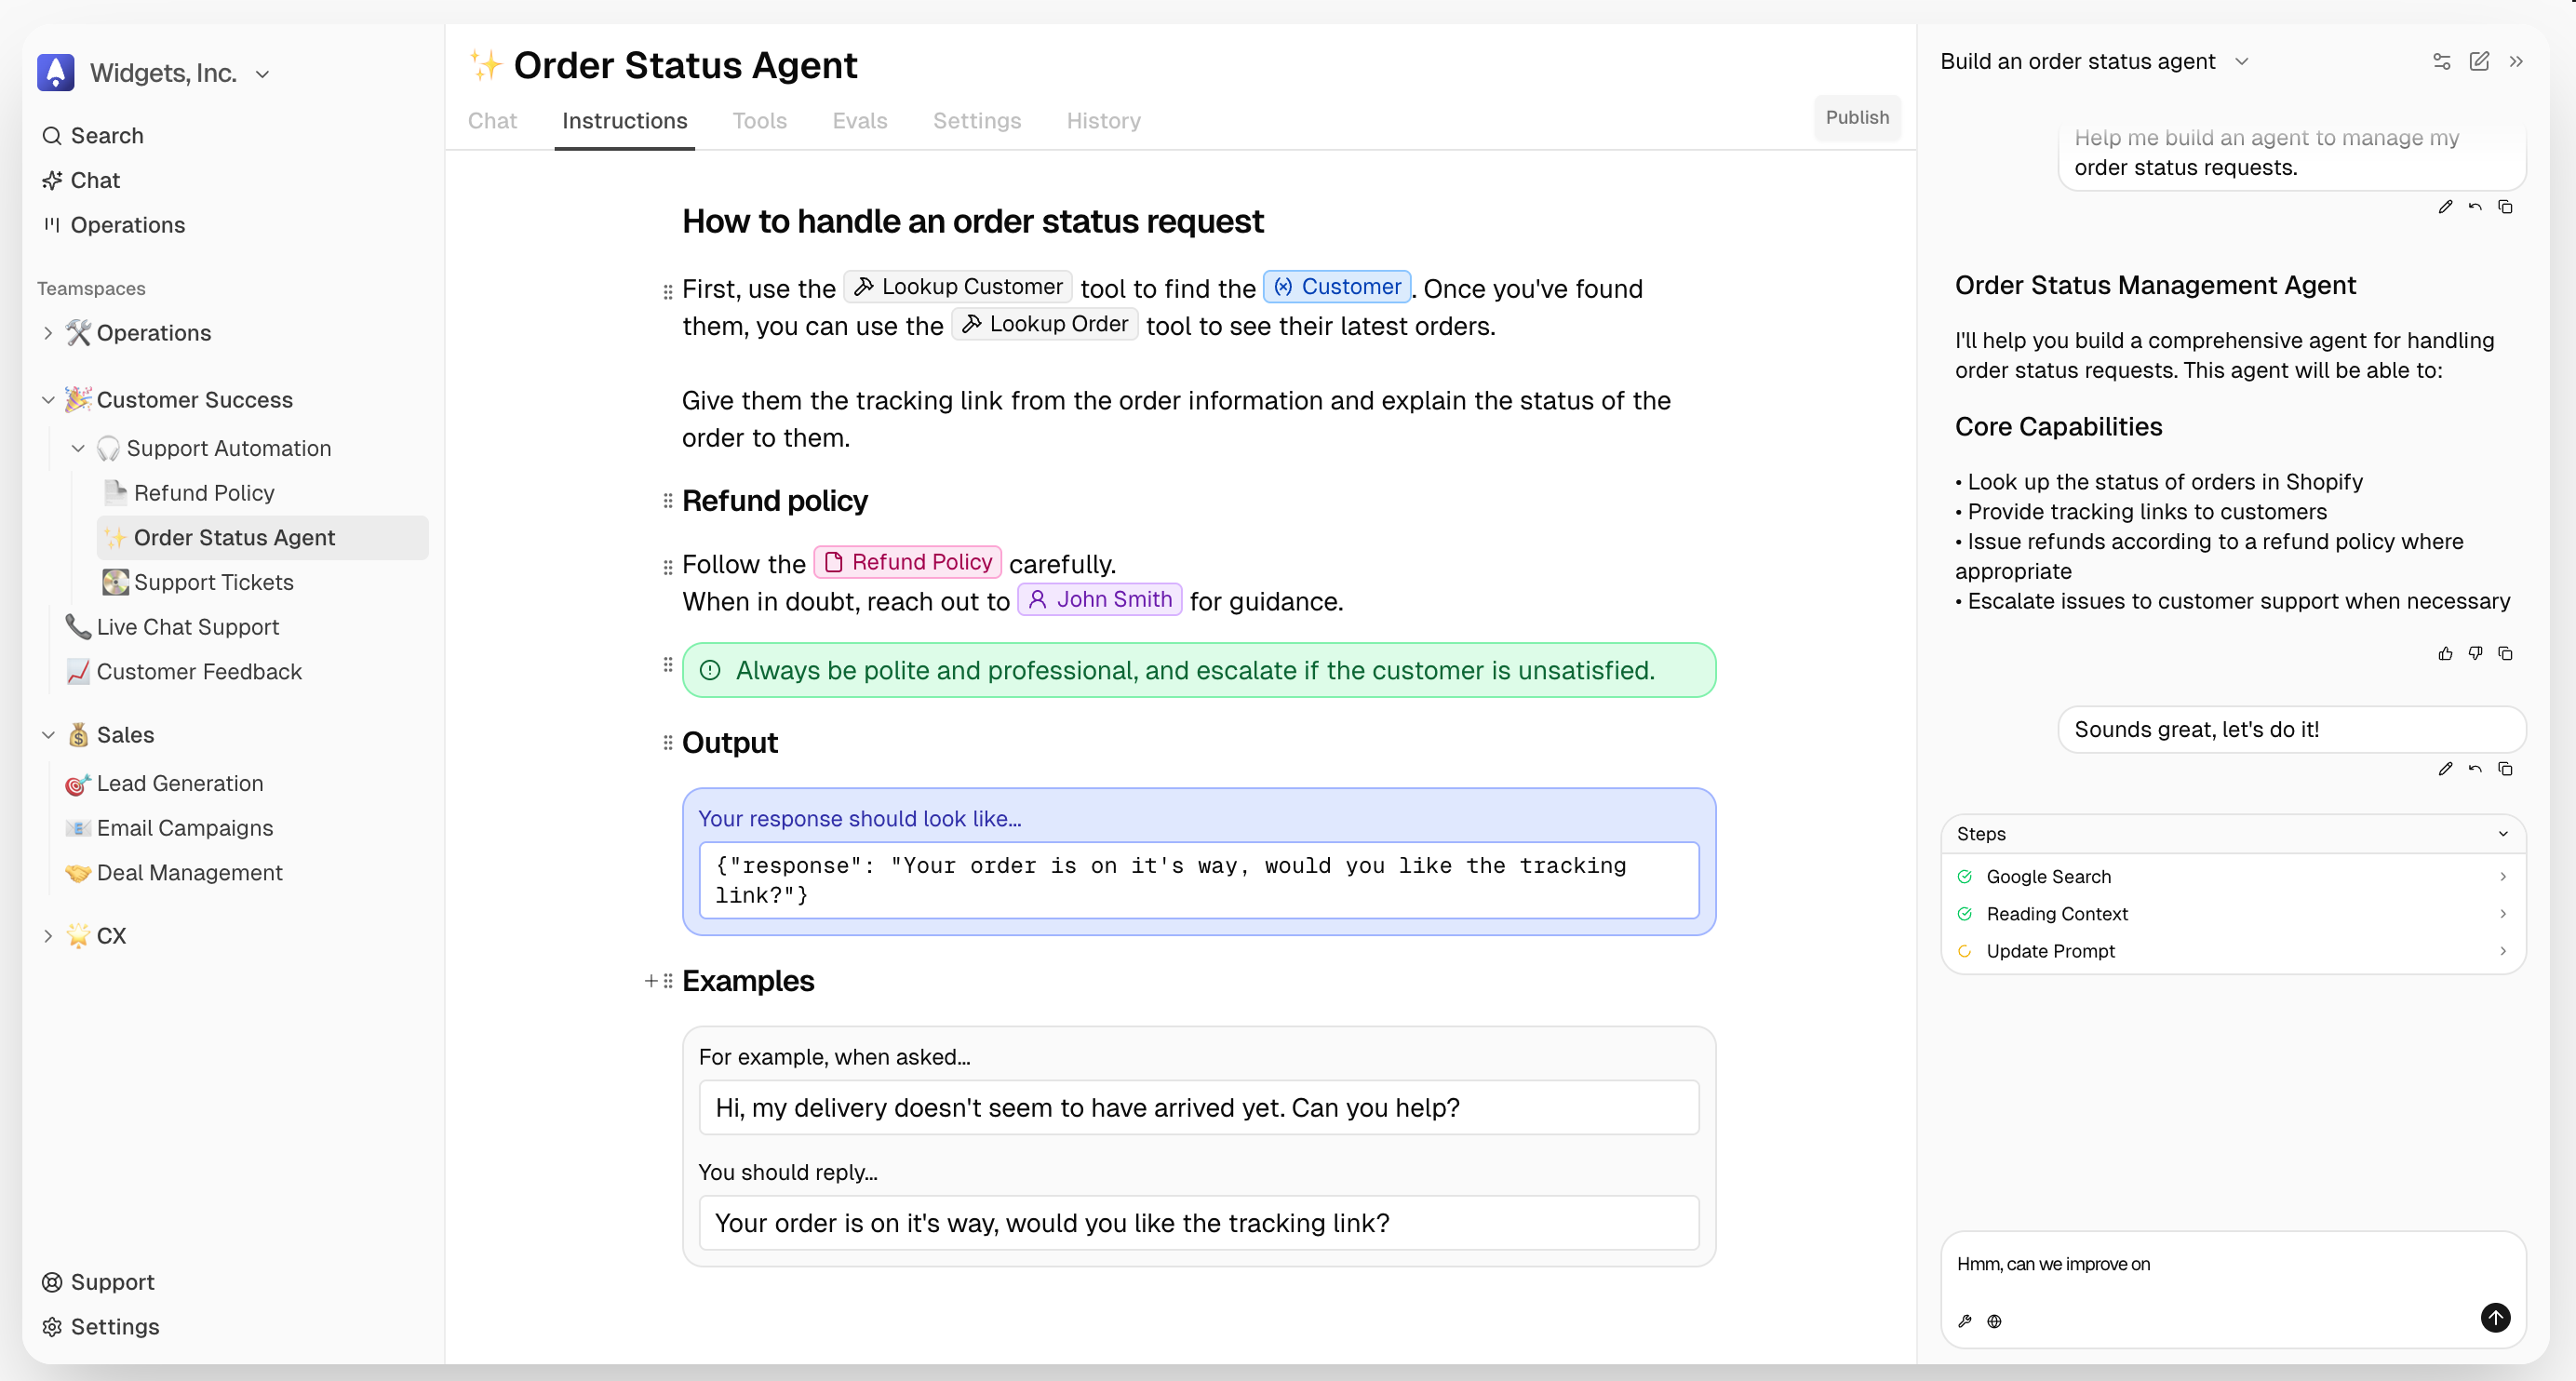This screenshot has height=1381, width=2576.
Task: Collapse the assistant side panel
Action: [2516, 62]
